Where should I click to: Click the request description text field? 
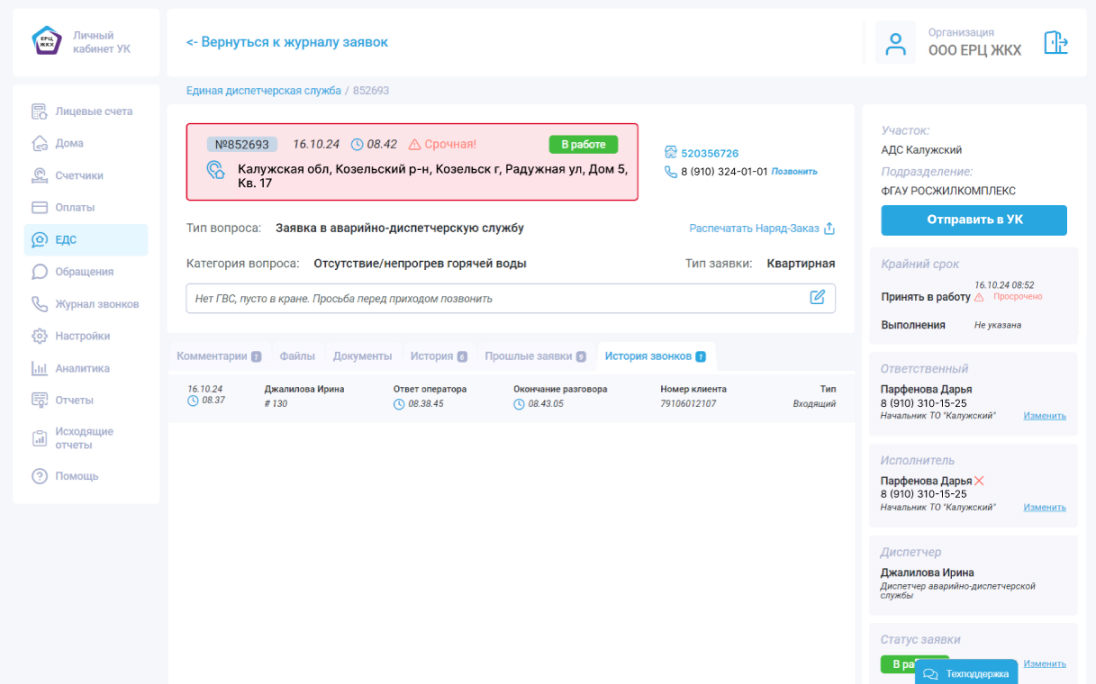click(495, 298)
